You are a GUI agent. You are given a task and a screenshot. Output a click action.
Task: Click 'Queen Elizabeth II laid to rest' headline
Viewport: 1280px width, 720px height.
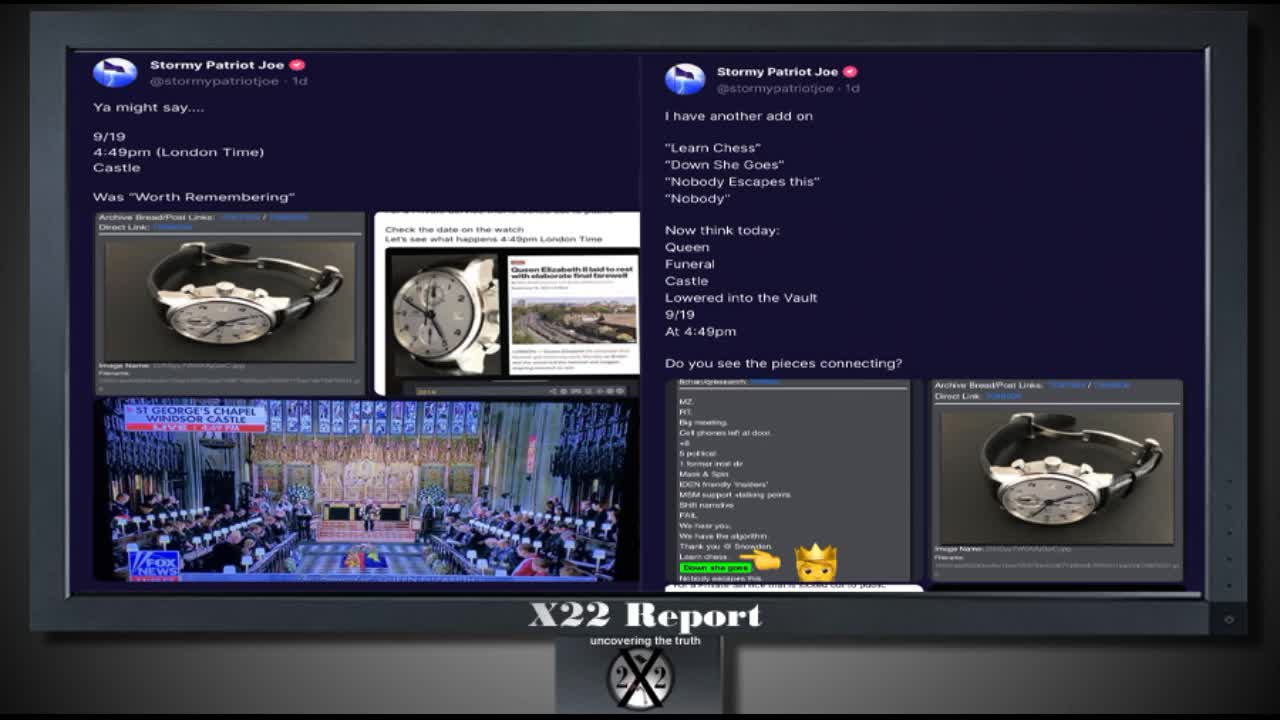coord(571,274)
